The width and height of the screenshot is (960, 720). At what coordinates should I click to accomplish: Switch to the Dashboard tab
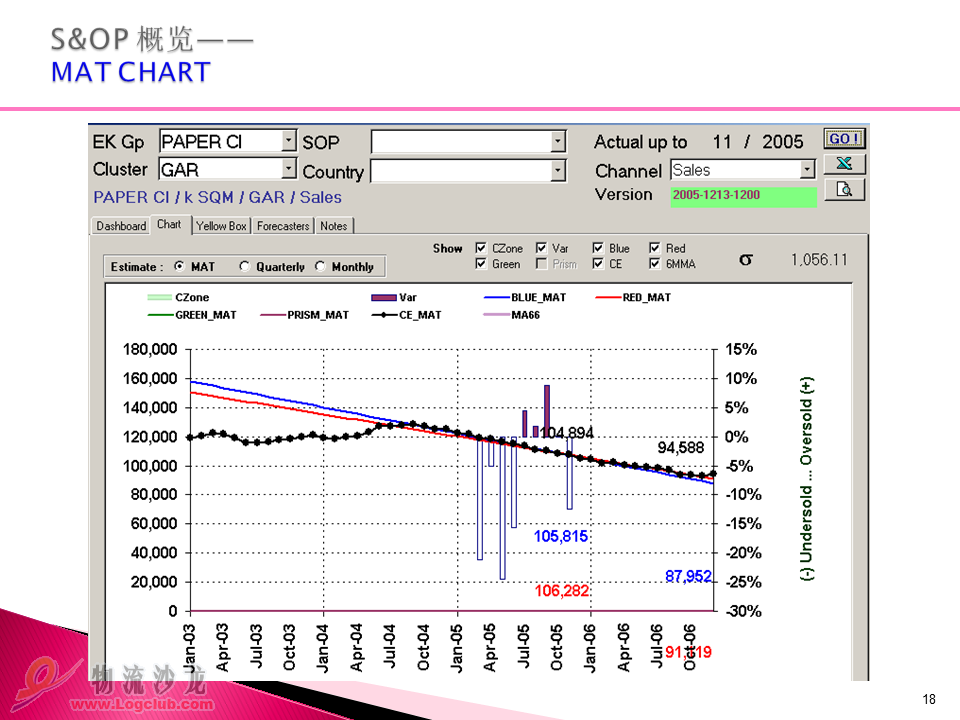click(x=121, y=226)
